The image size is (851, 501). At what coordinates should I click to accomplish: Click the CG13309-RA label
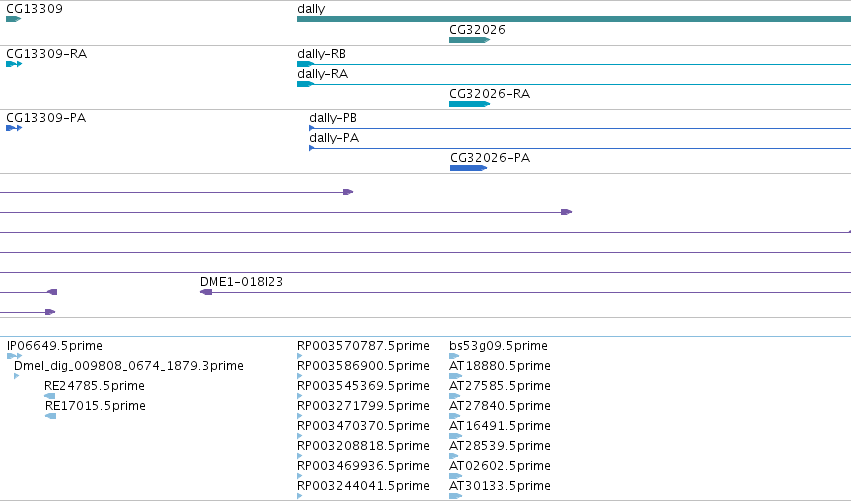[x=47, y=54]
